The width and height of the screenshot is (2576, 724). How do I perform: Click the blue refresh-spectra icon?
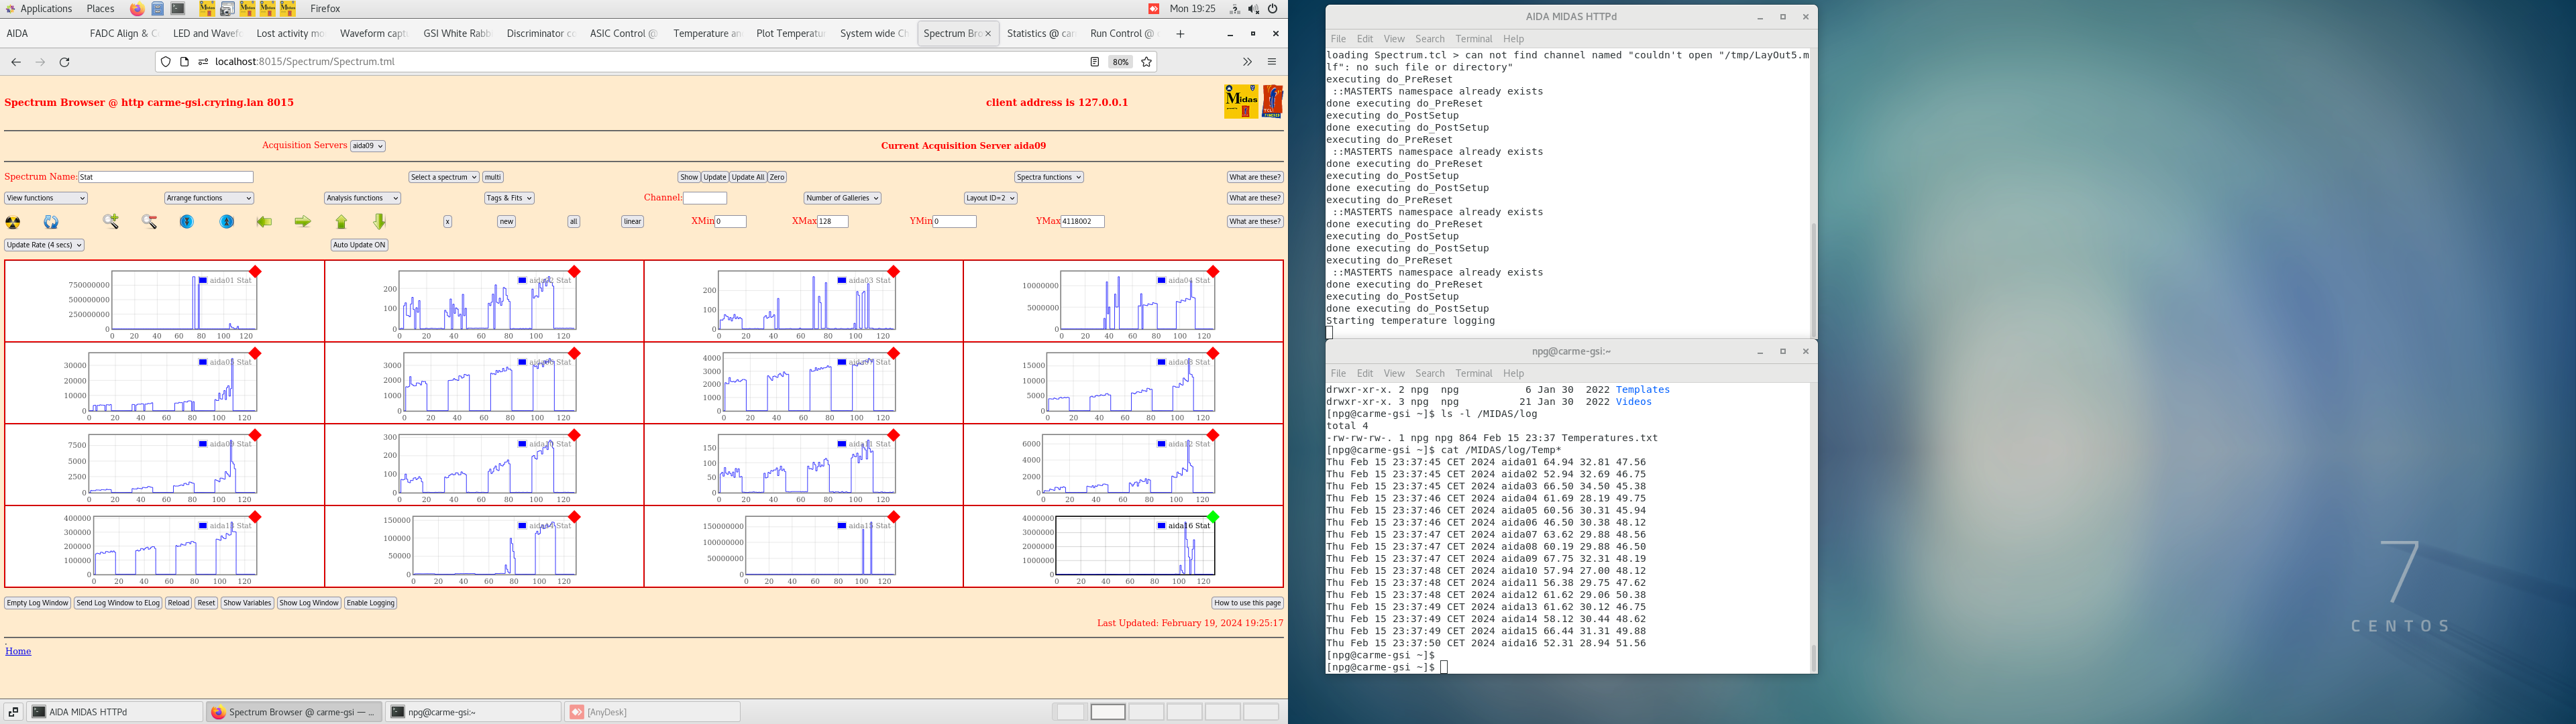click(51, 222)
